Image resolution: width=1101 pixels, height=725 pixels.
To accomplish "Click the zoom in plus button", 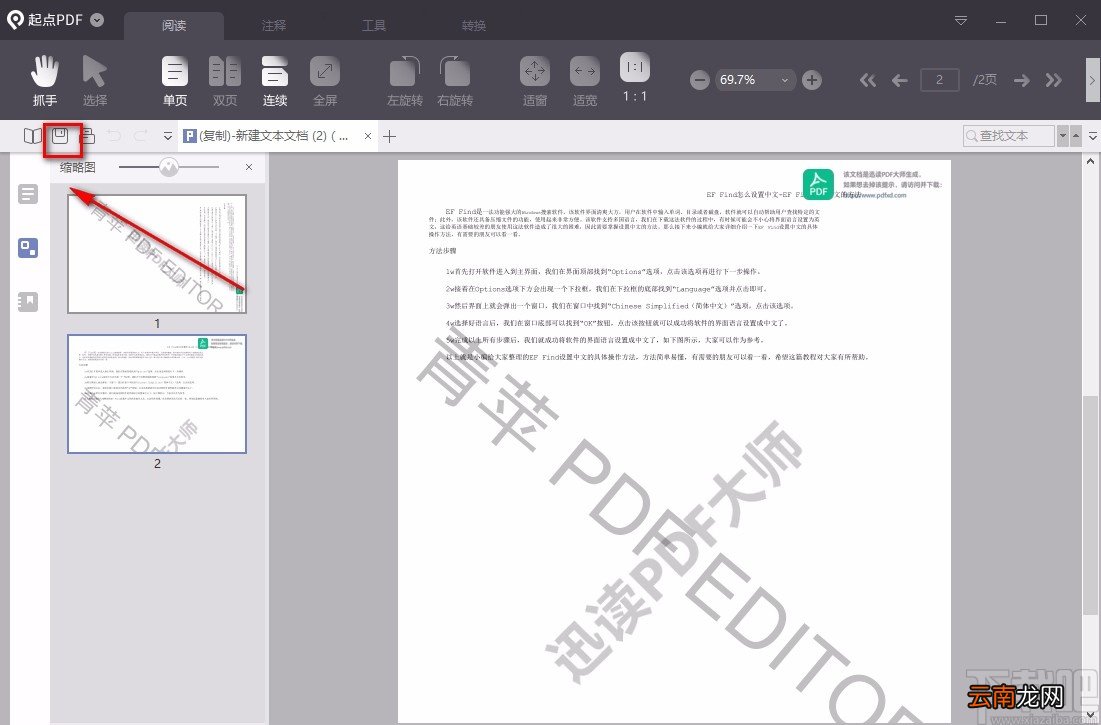I will [812, 80].
